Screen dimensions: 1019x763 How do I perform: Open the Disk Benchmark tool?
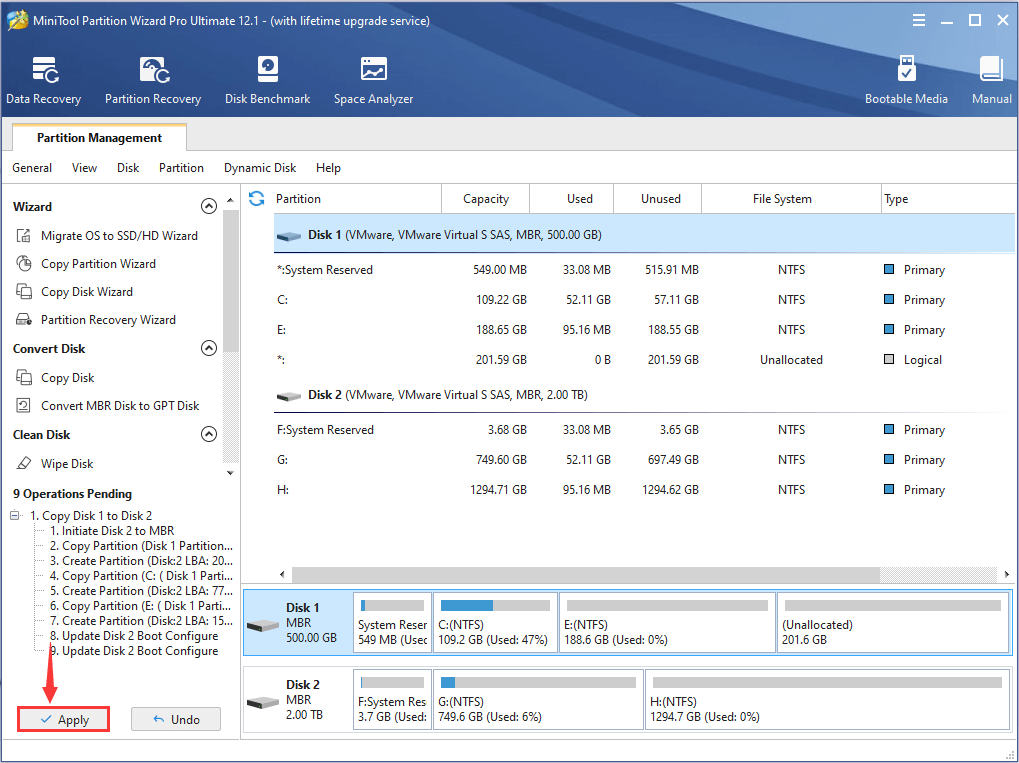click(x=267, y=81)
